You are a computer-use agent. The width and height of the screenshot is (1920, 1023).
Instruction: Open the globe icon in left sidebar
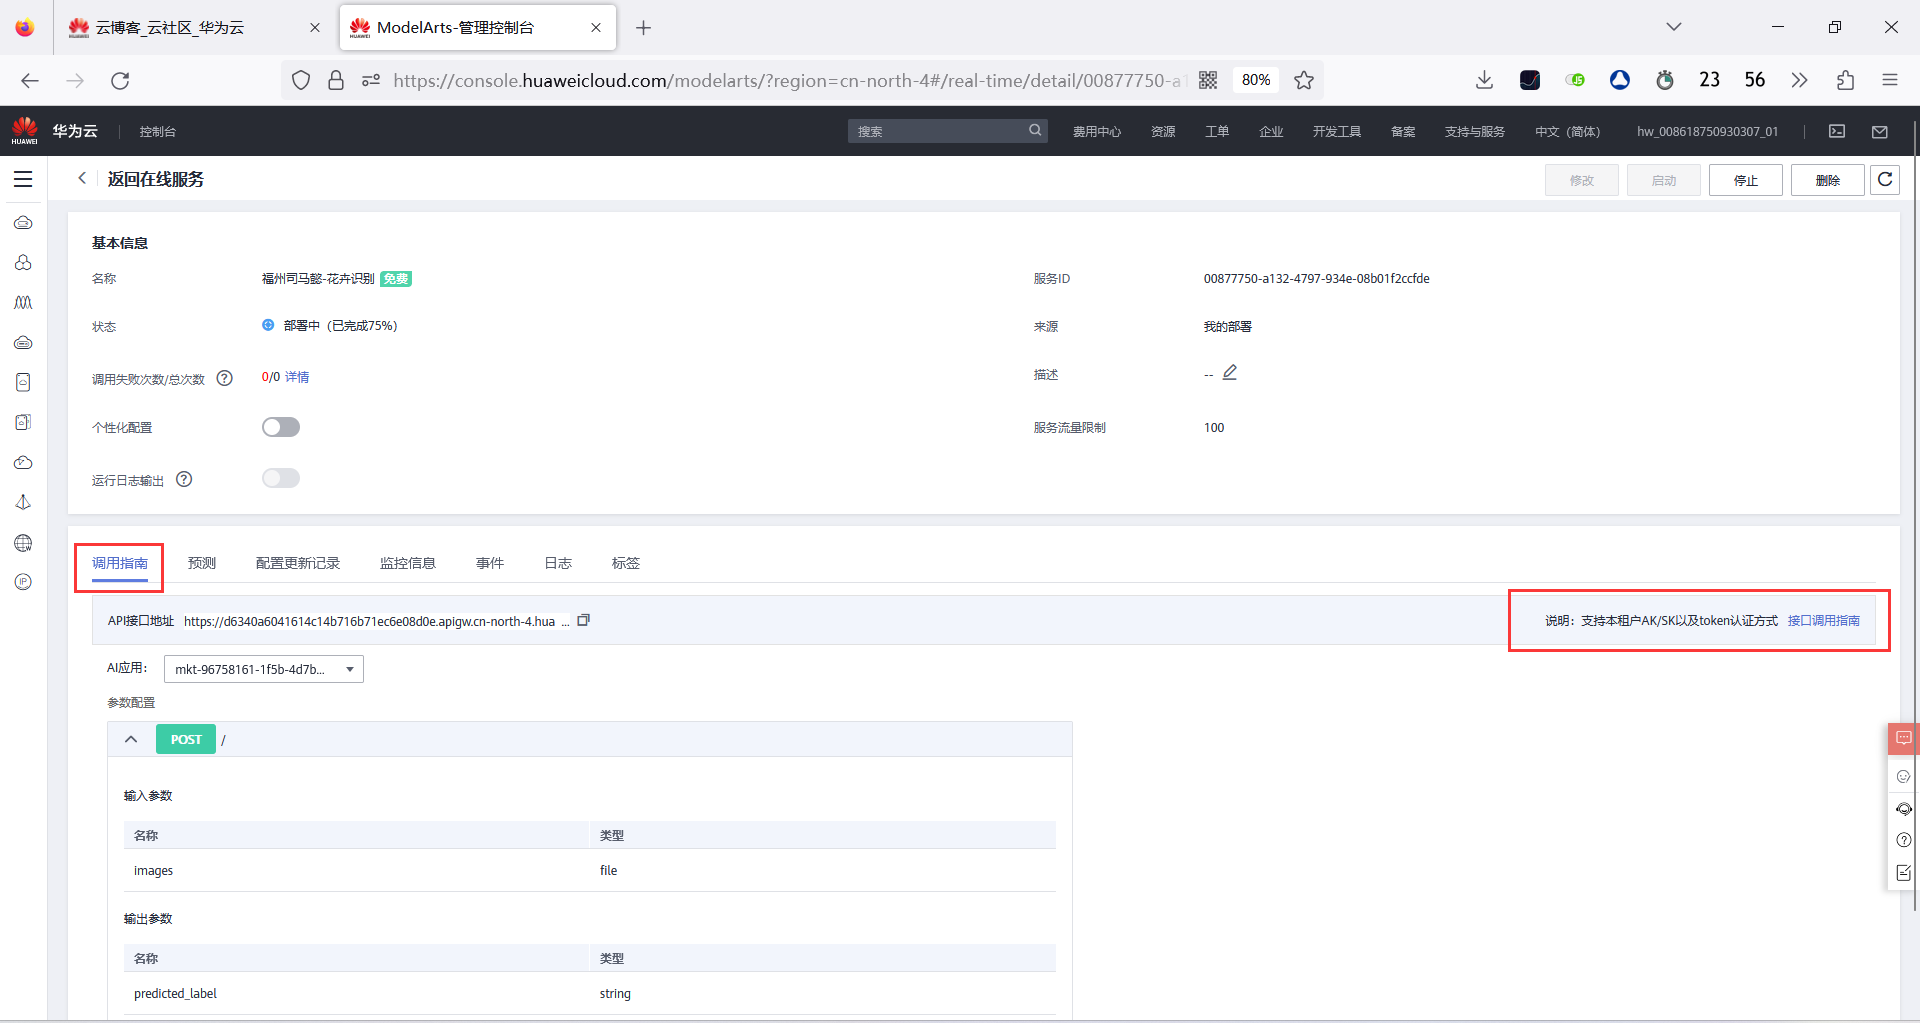pyautogui.click(x=23, y=543)
